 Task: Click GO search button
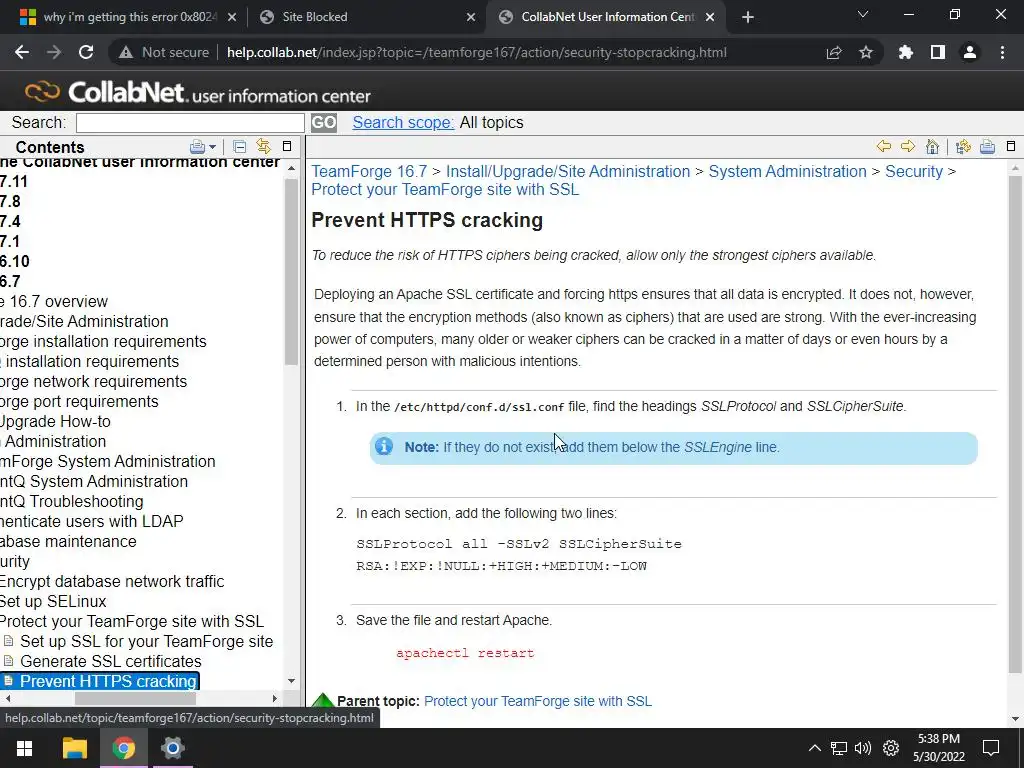click(x=324, y=123)
